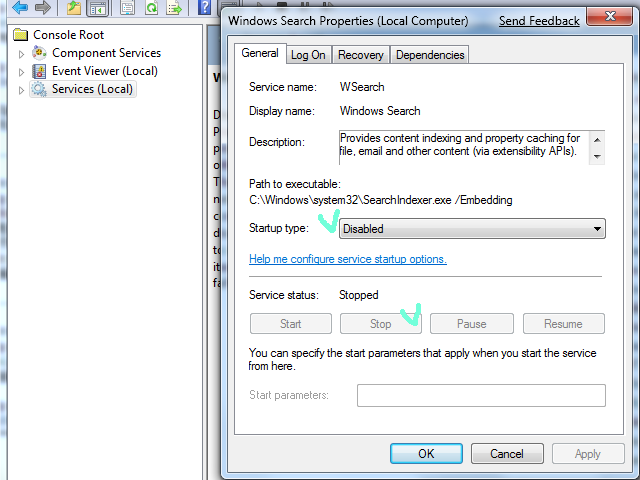The width and height of the screenshot is (640, 480).
Task: Select Event Viewer (Local) tree label
Action: coord(105,71)
